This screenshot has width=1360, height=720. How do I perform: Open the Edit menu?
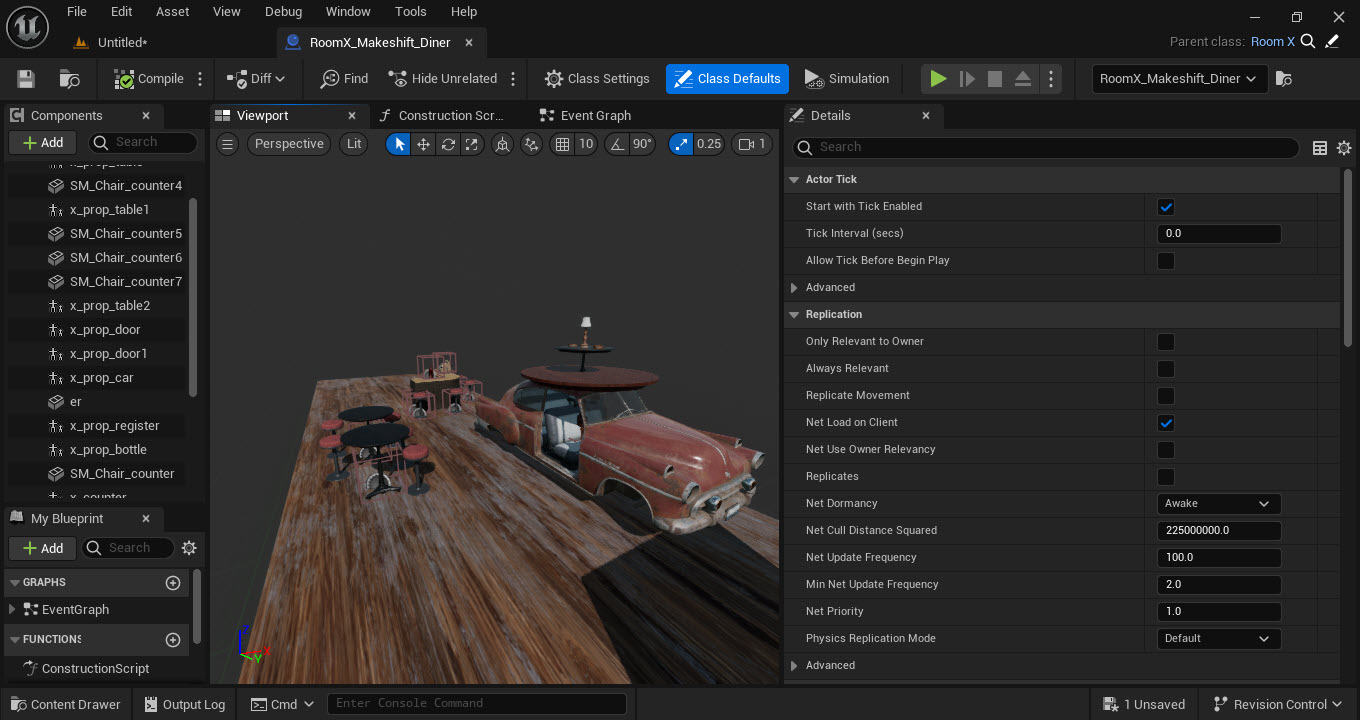coord(121,12)
